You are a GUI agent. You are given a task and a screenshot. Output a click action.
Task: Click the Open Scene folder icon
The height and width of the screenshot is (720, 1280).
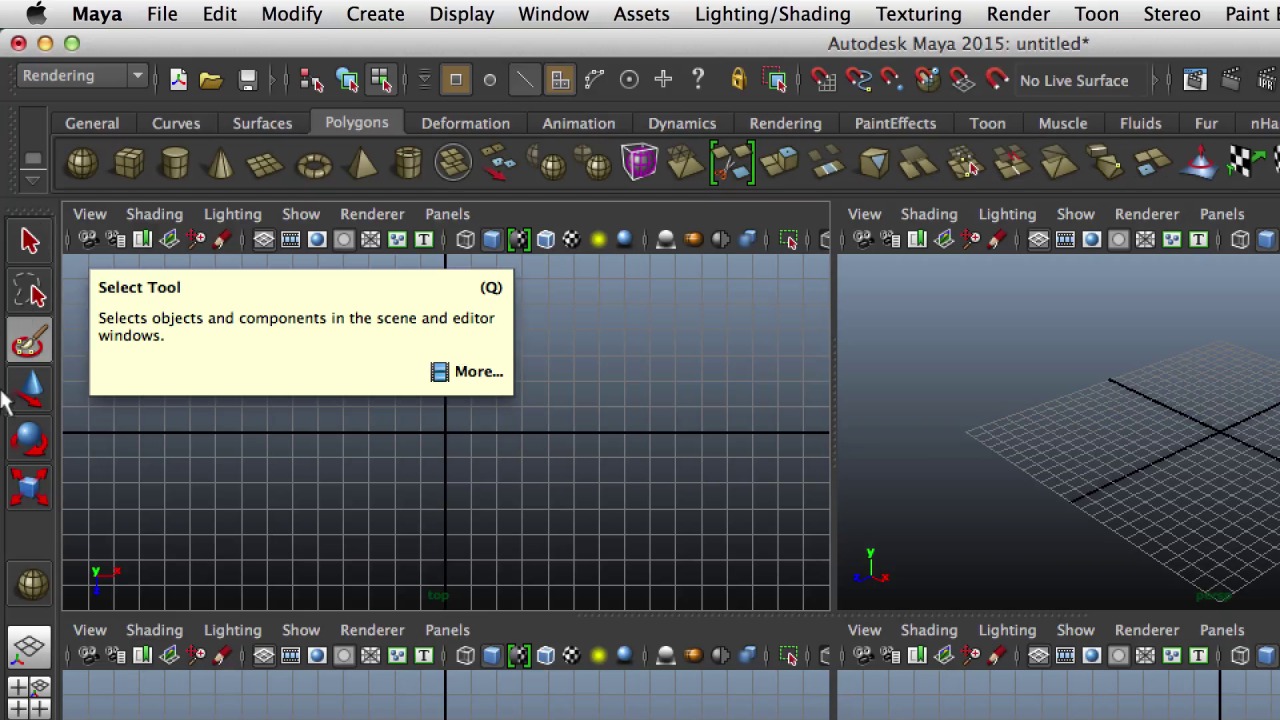coord(210,80)
